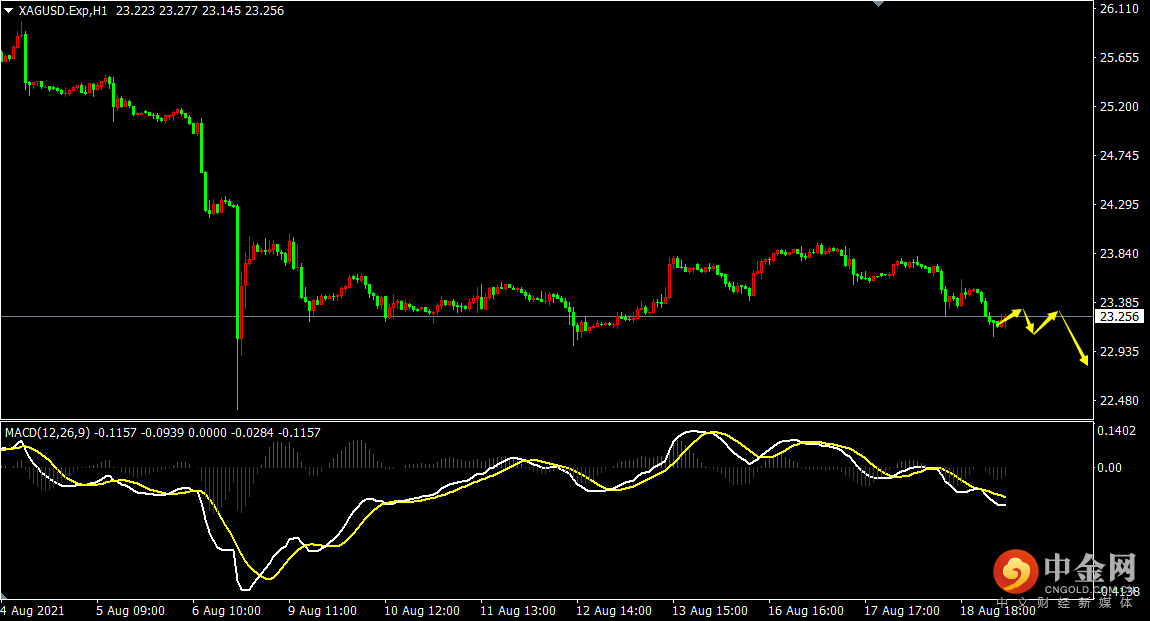Screen dimensions: 1150x621
Task: Click the 10 Aug 12:00 time label
Action: pos(422,611)
